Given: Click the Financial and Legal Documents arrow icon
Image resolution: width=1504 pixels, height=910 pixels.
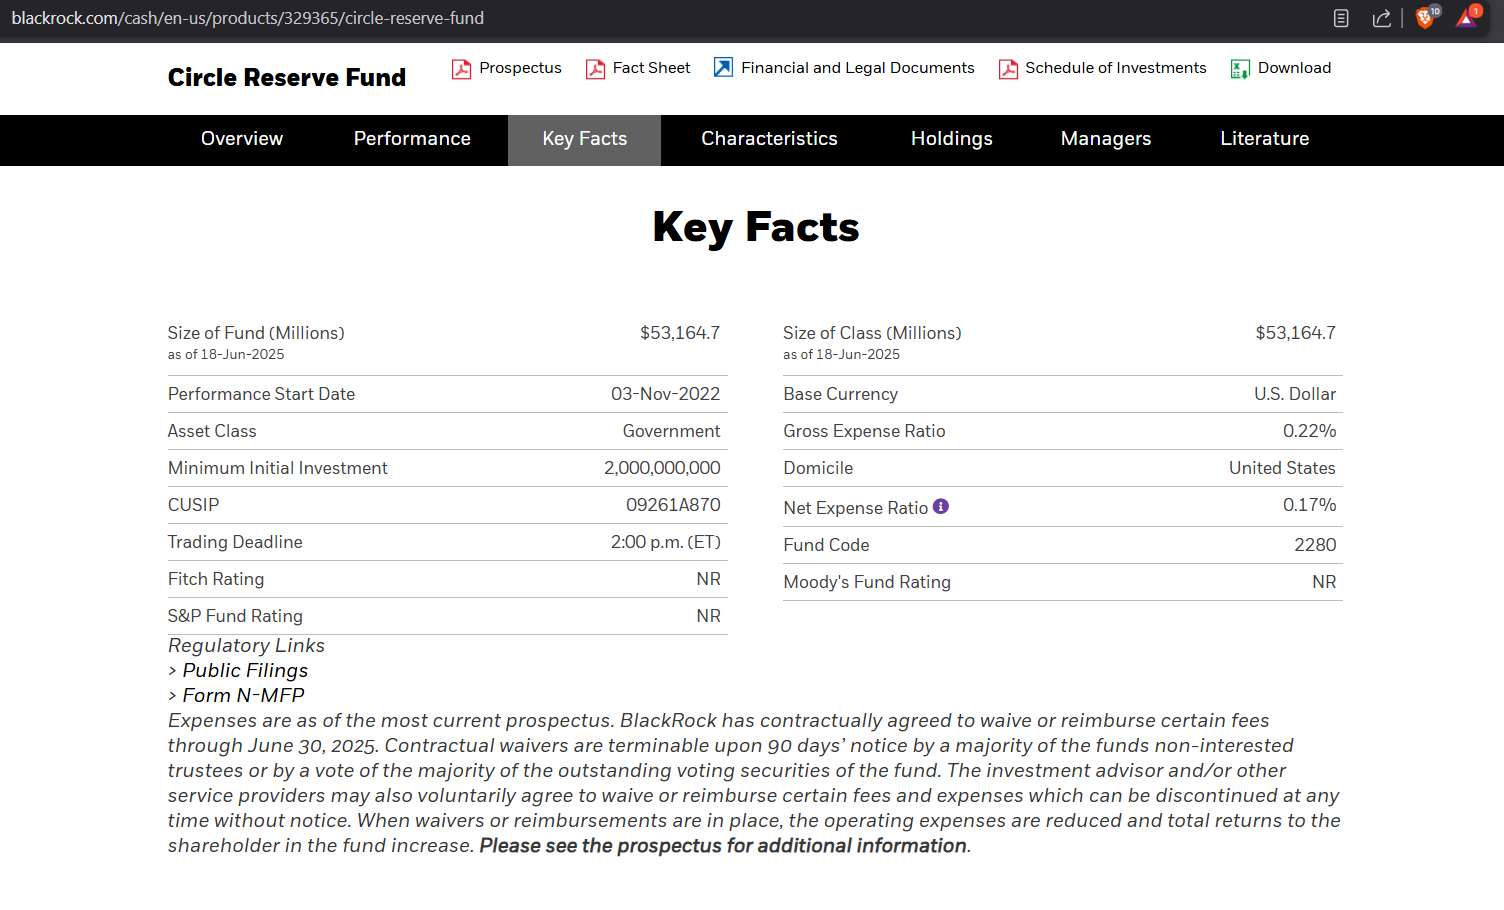Looking at the screenshot, I should point(723,67).
